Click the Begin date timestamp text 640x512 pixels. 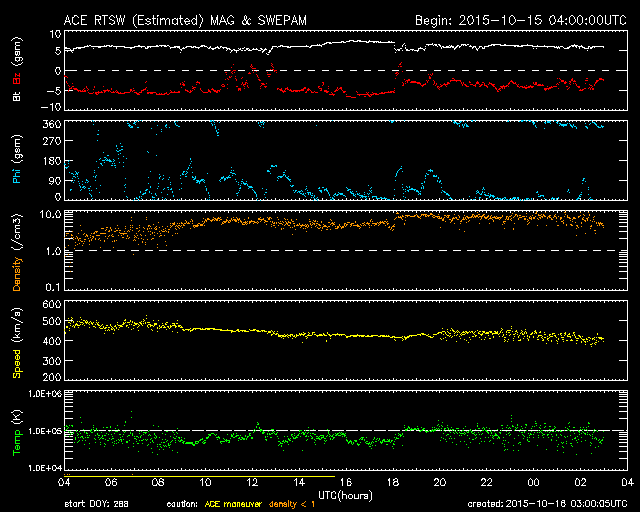pos(514,20)
